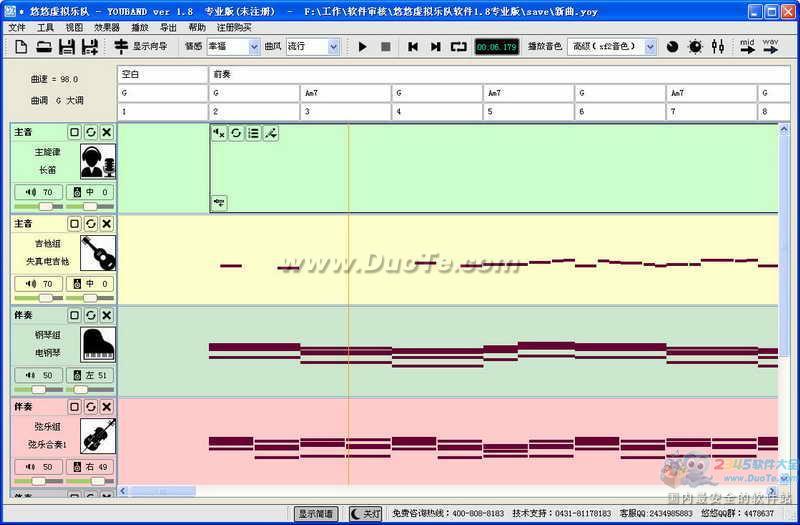
Task: Click the new file icon
Action: tap(18, 47)
